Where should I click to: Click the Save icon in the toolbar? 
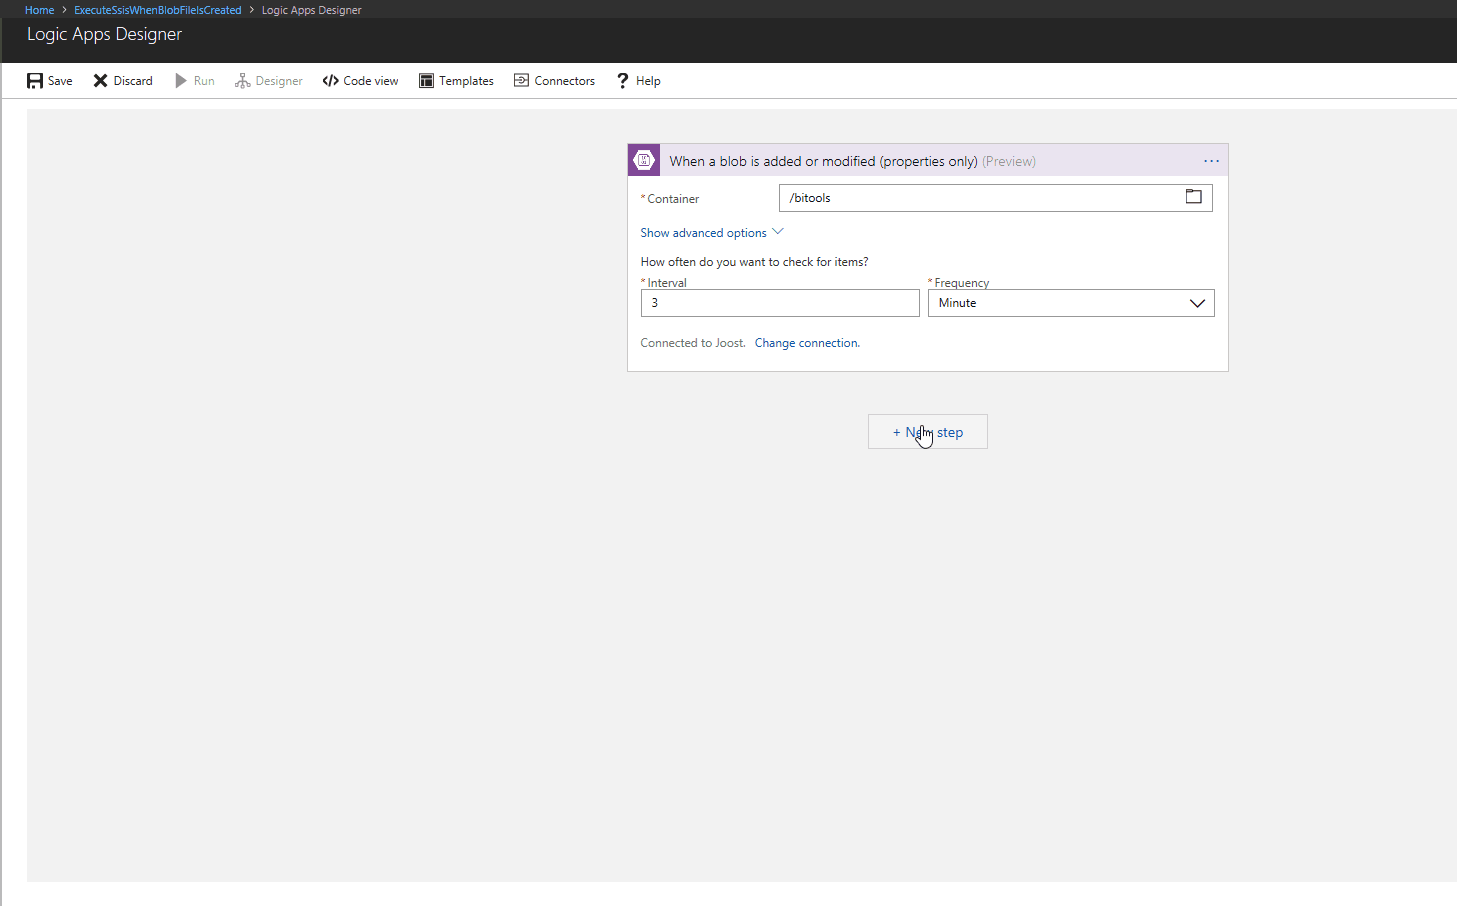click(34, 80)
